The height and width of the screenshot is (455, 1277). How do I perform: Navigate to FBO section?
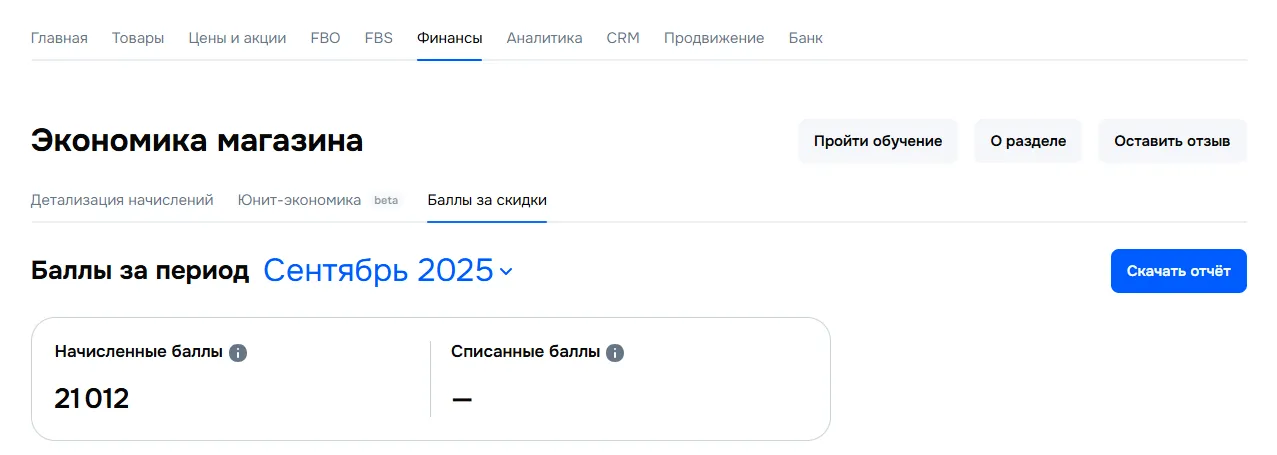pyautogui.click(x=325, y=38)
